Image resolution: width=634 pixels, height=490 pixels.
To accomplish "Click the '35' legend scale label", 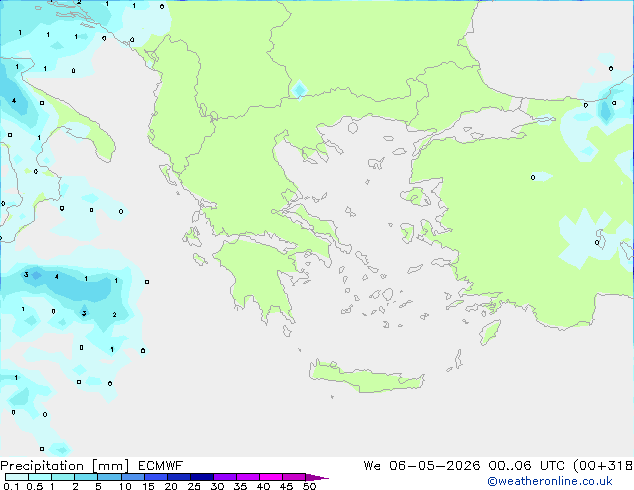I will (240, 486).
